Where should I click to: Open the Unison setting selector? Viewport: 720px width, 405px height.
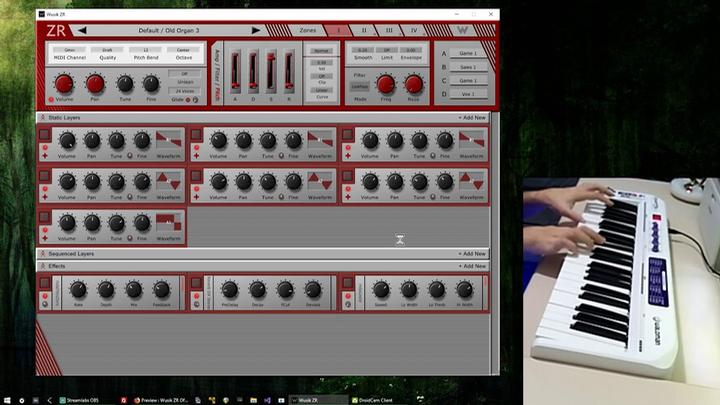pyautogui.click(x=185, y=73)
